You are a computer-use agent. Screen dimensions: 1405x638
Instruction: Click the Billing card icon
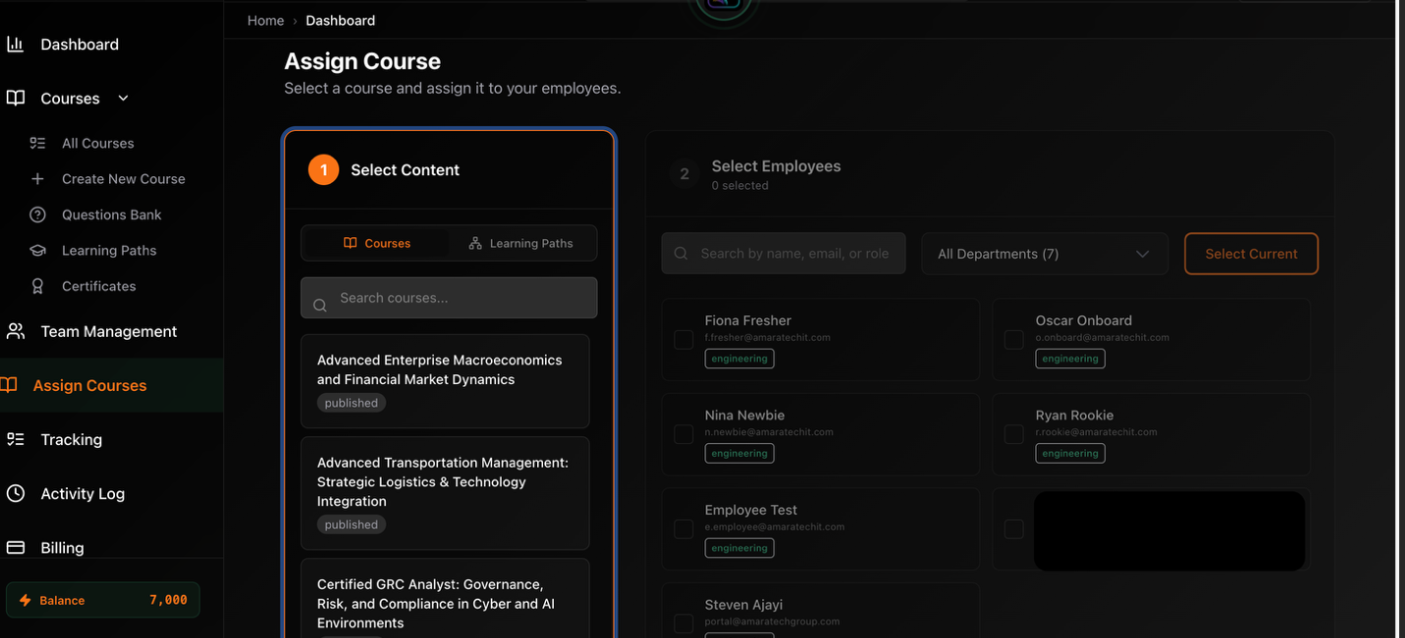tap(15, 547)
